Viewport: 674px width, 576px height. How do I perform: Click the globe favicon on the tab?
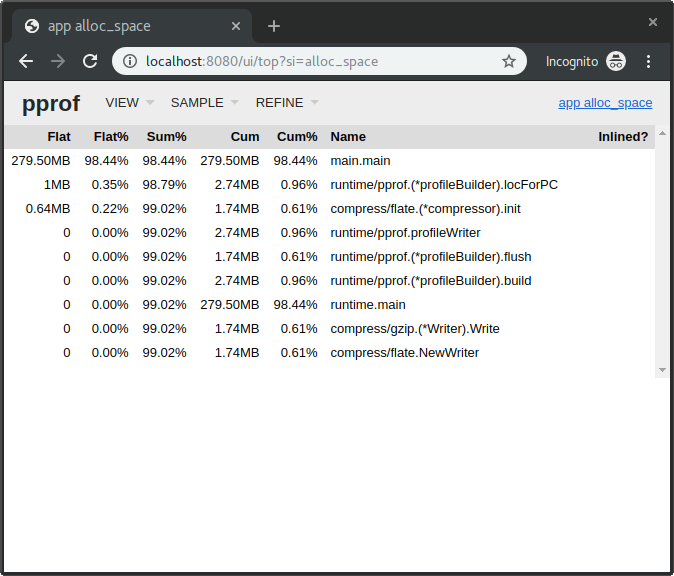[32, 26]
